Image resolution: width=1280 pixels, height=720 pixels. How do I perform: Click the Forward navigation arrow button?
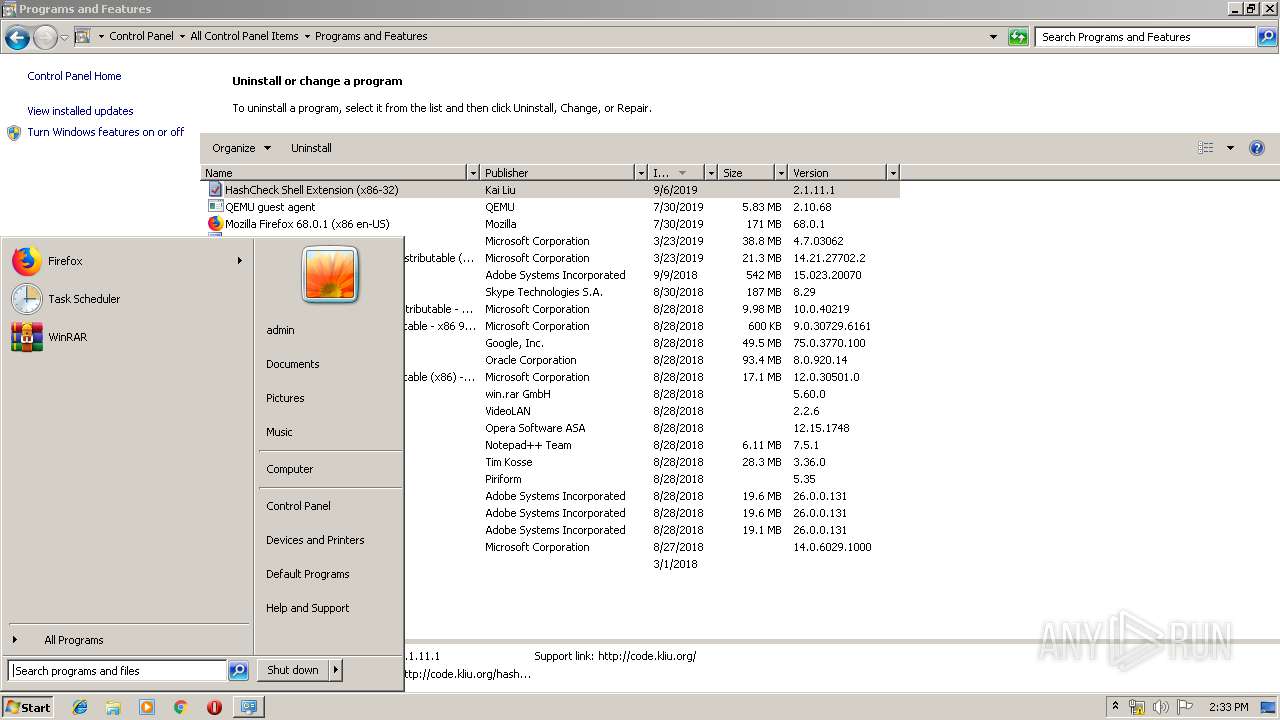(45, 38)
